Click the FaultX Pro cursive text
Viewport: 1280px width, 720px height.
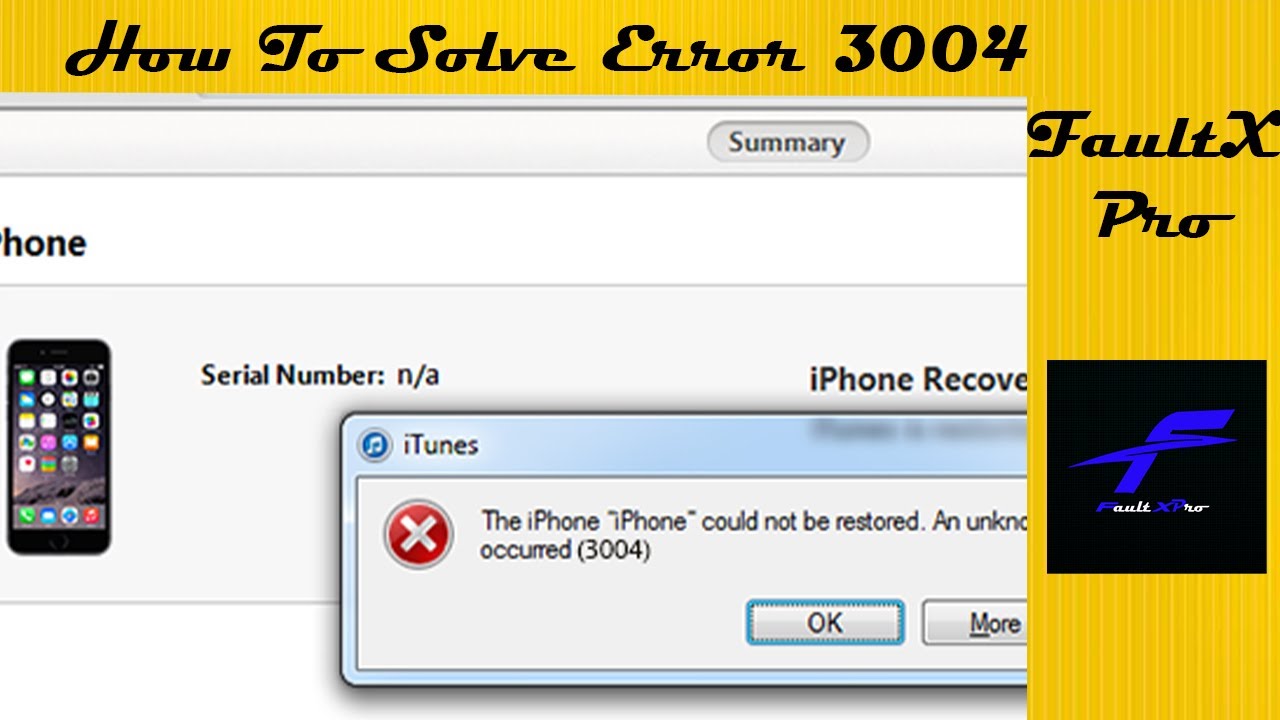[1155, 175]
